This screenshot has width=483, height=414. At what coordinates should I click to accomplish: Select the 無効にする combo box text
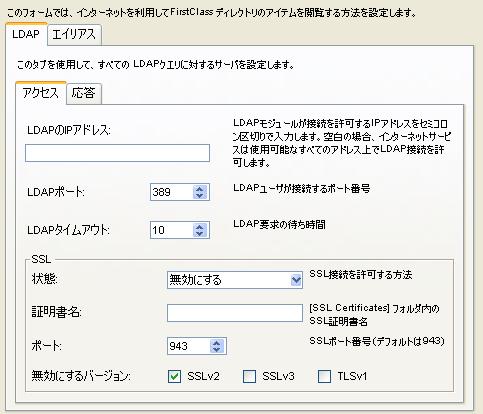click(x=195, y=280)
